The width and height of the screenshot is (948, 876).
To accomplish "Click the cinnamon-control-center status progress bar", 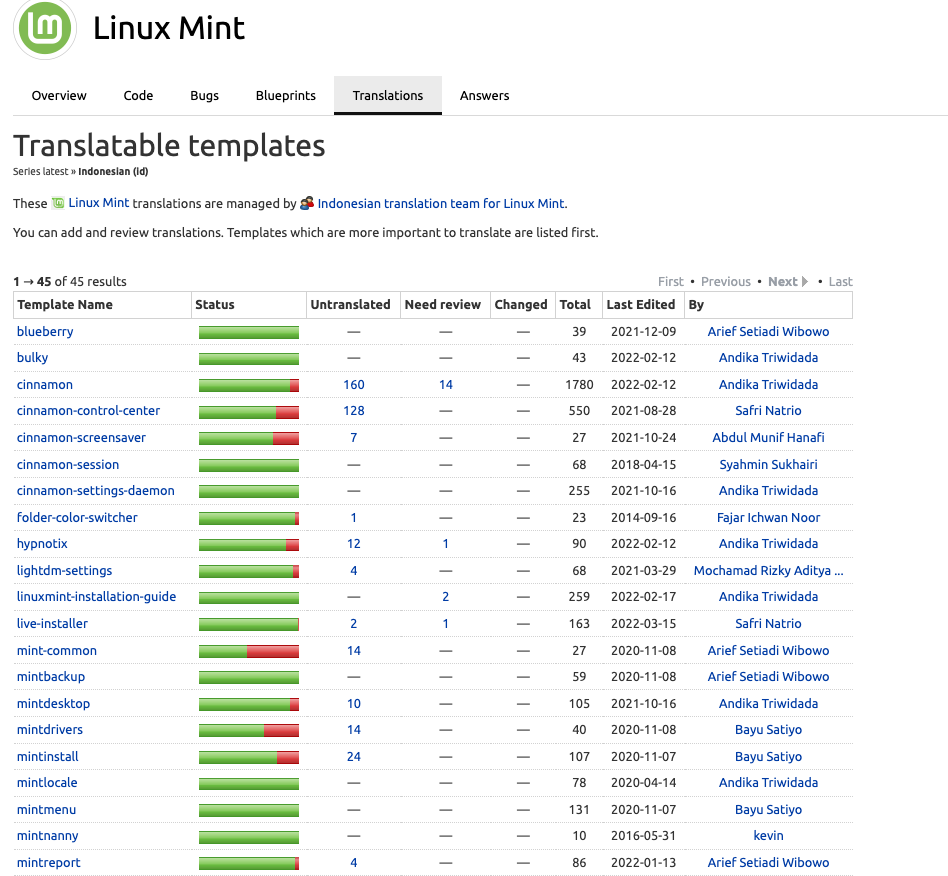I will click(249, 412).
